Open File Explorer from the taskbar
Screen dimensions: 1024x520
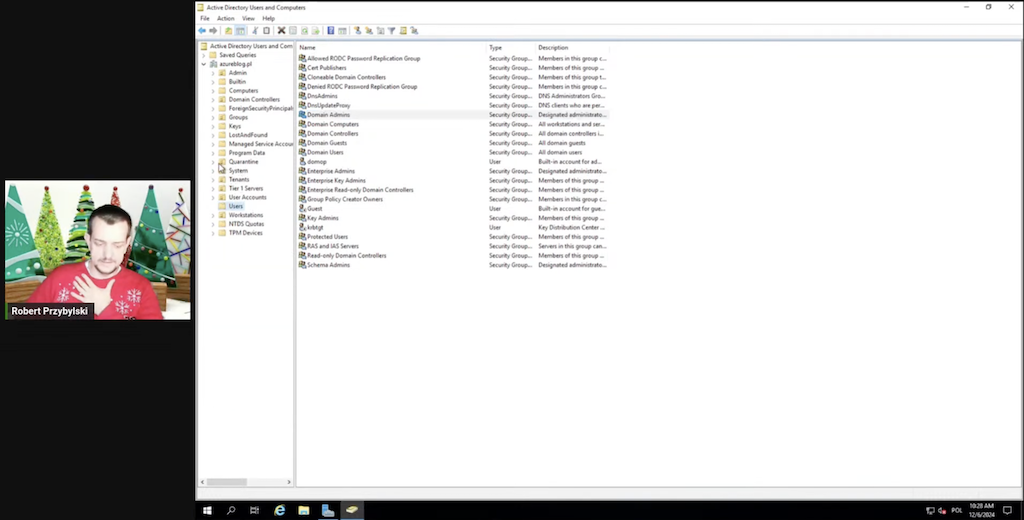tap(304, 510)
